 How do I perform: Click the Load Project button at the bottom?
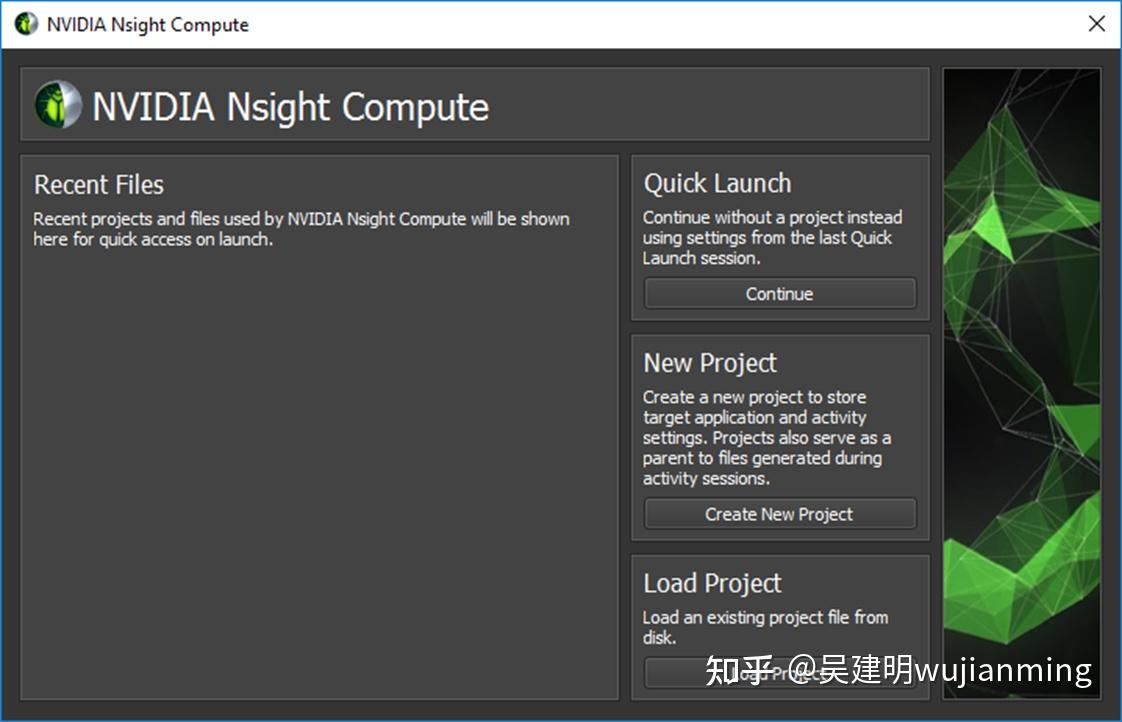[x=779, y=673]
